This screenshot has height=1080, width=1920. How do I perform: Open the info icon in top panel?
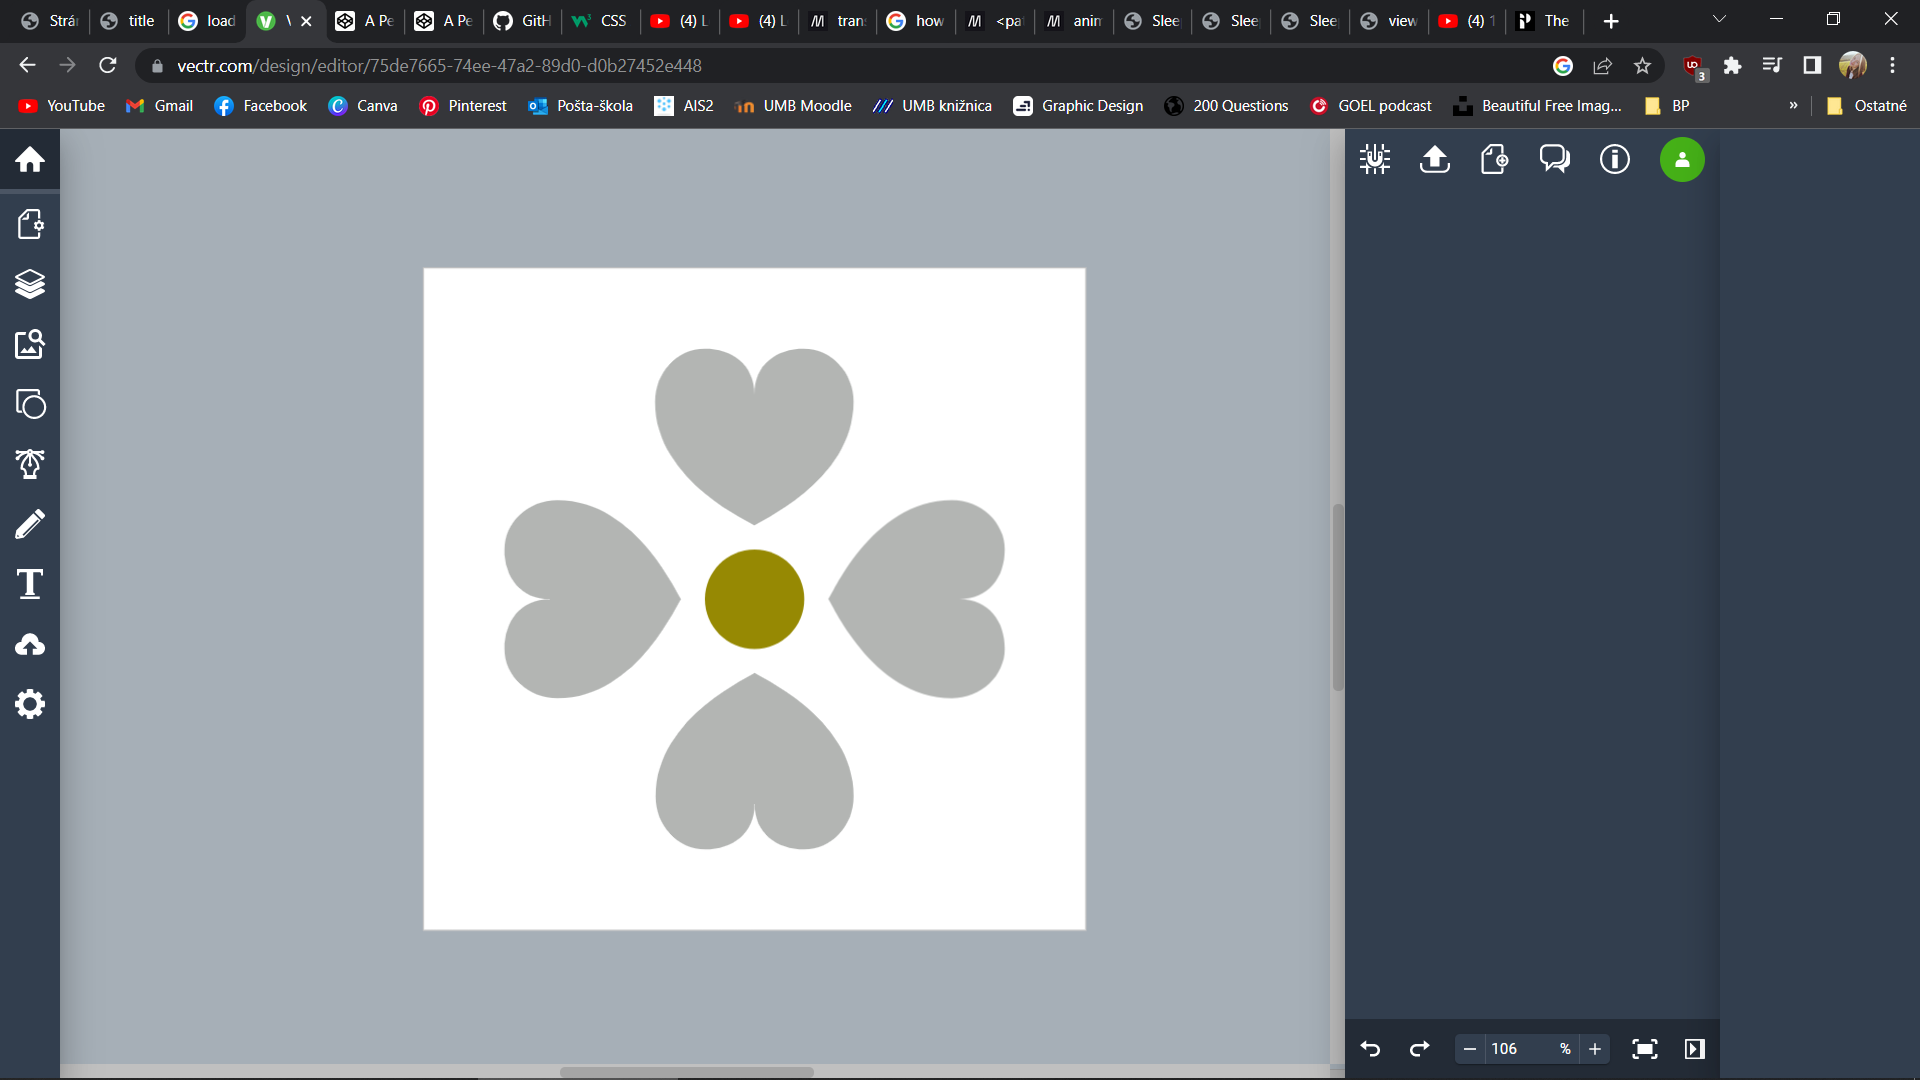tap(1615, 159)
